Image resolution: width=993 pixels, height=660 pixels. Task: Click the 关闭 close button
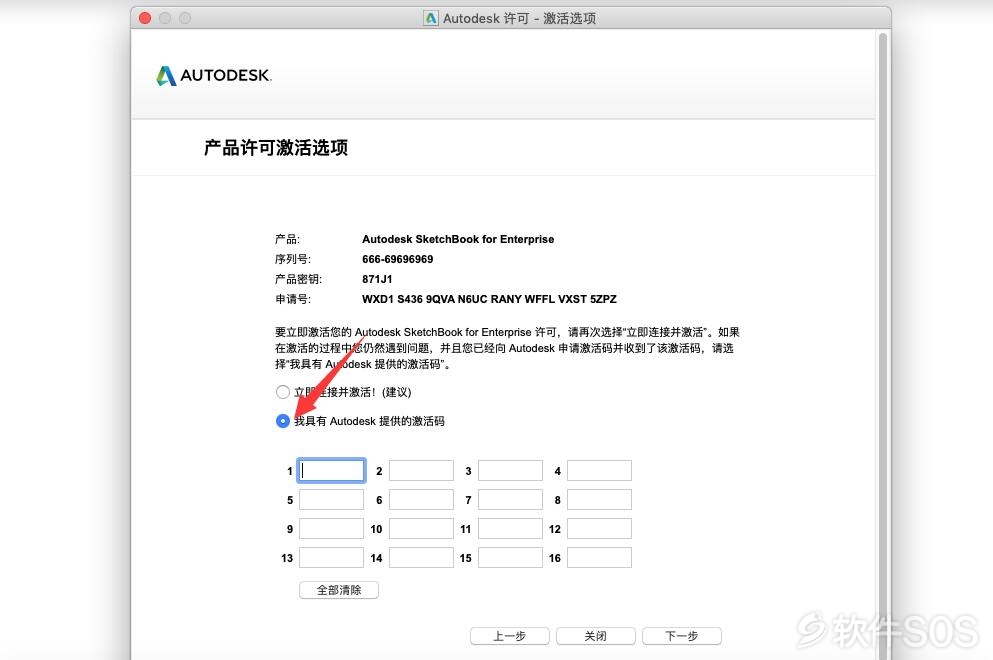[596, 636]
